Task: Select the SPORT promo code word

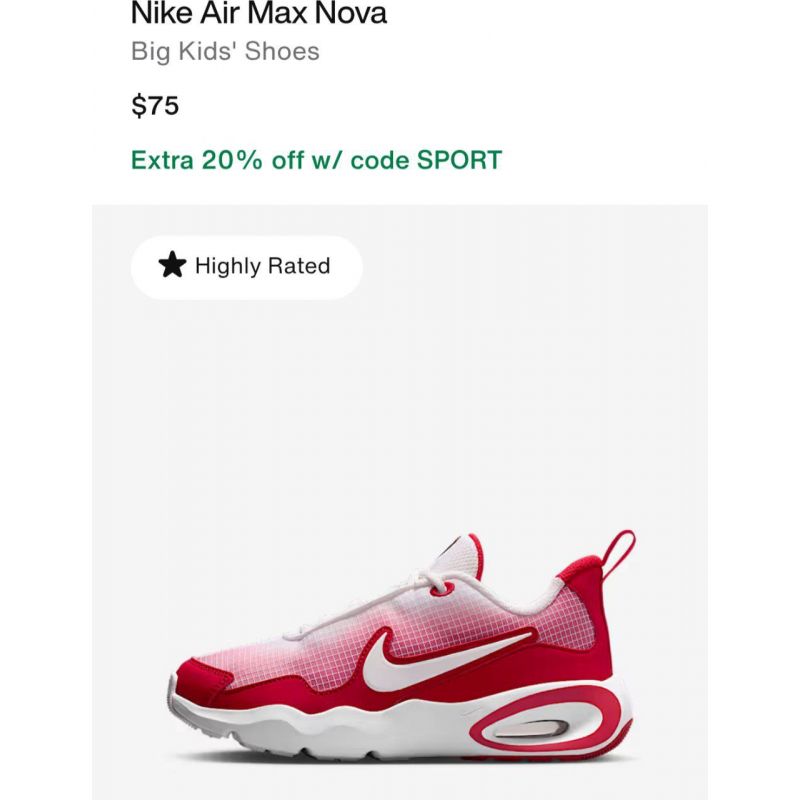Action: [459, 160]
